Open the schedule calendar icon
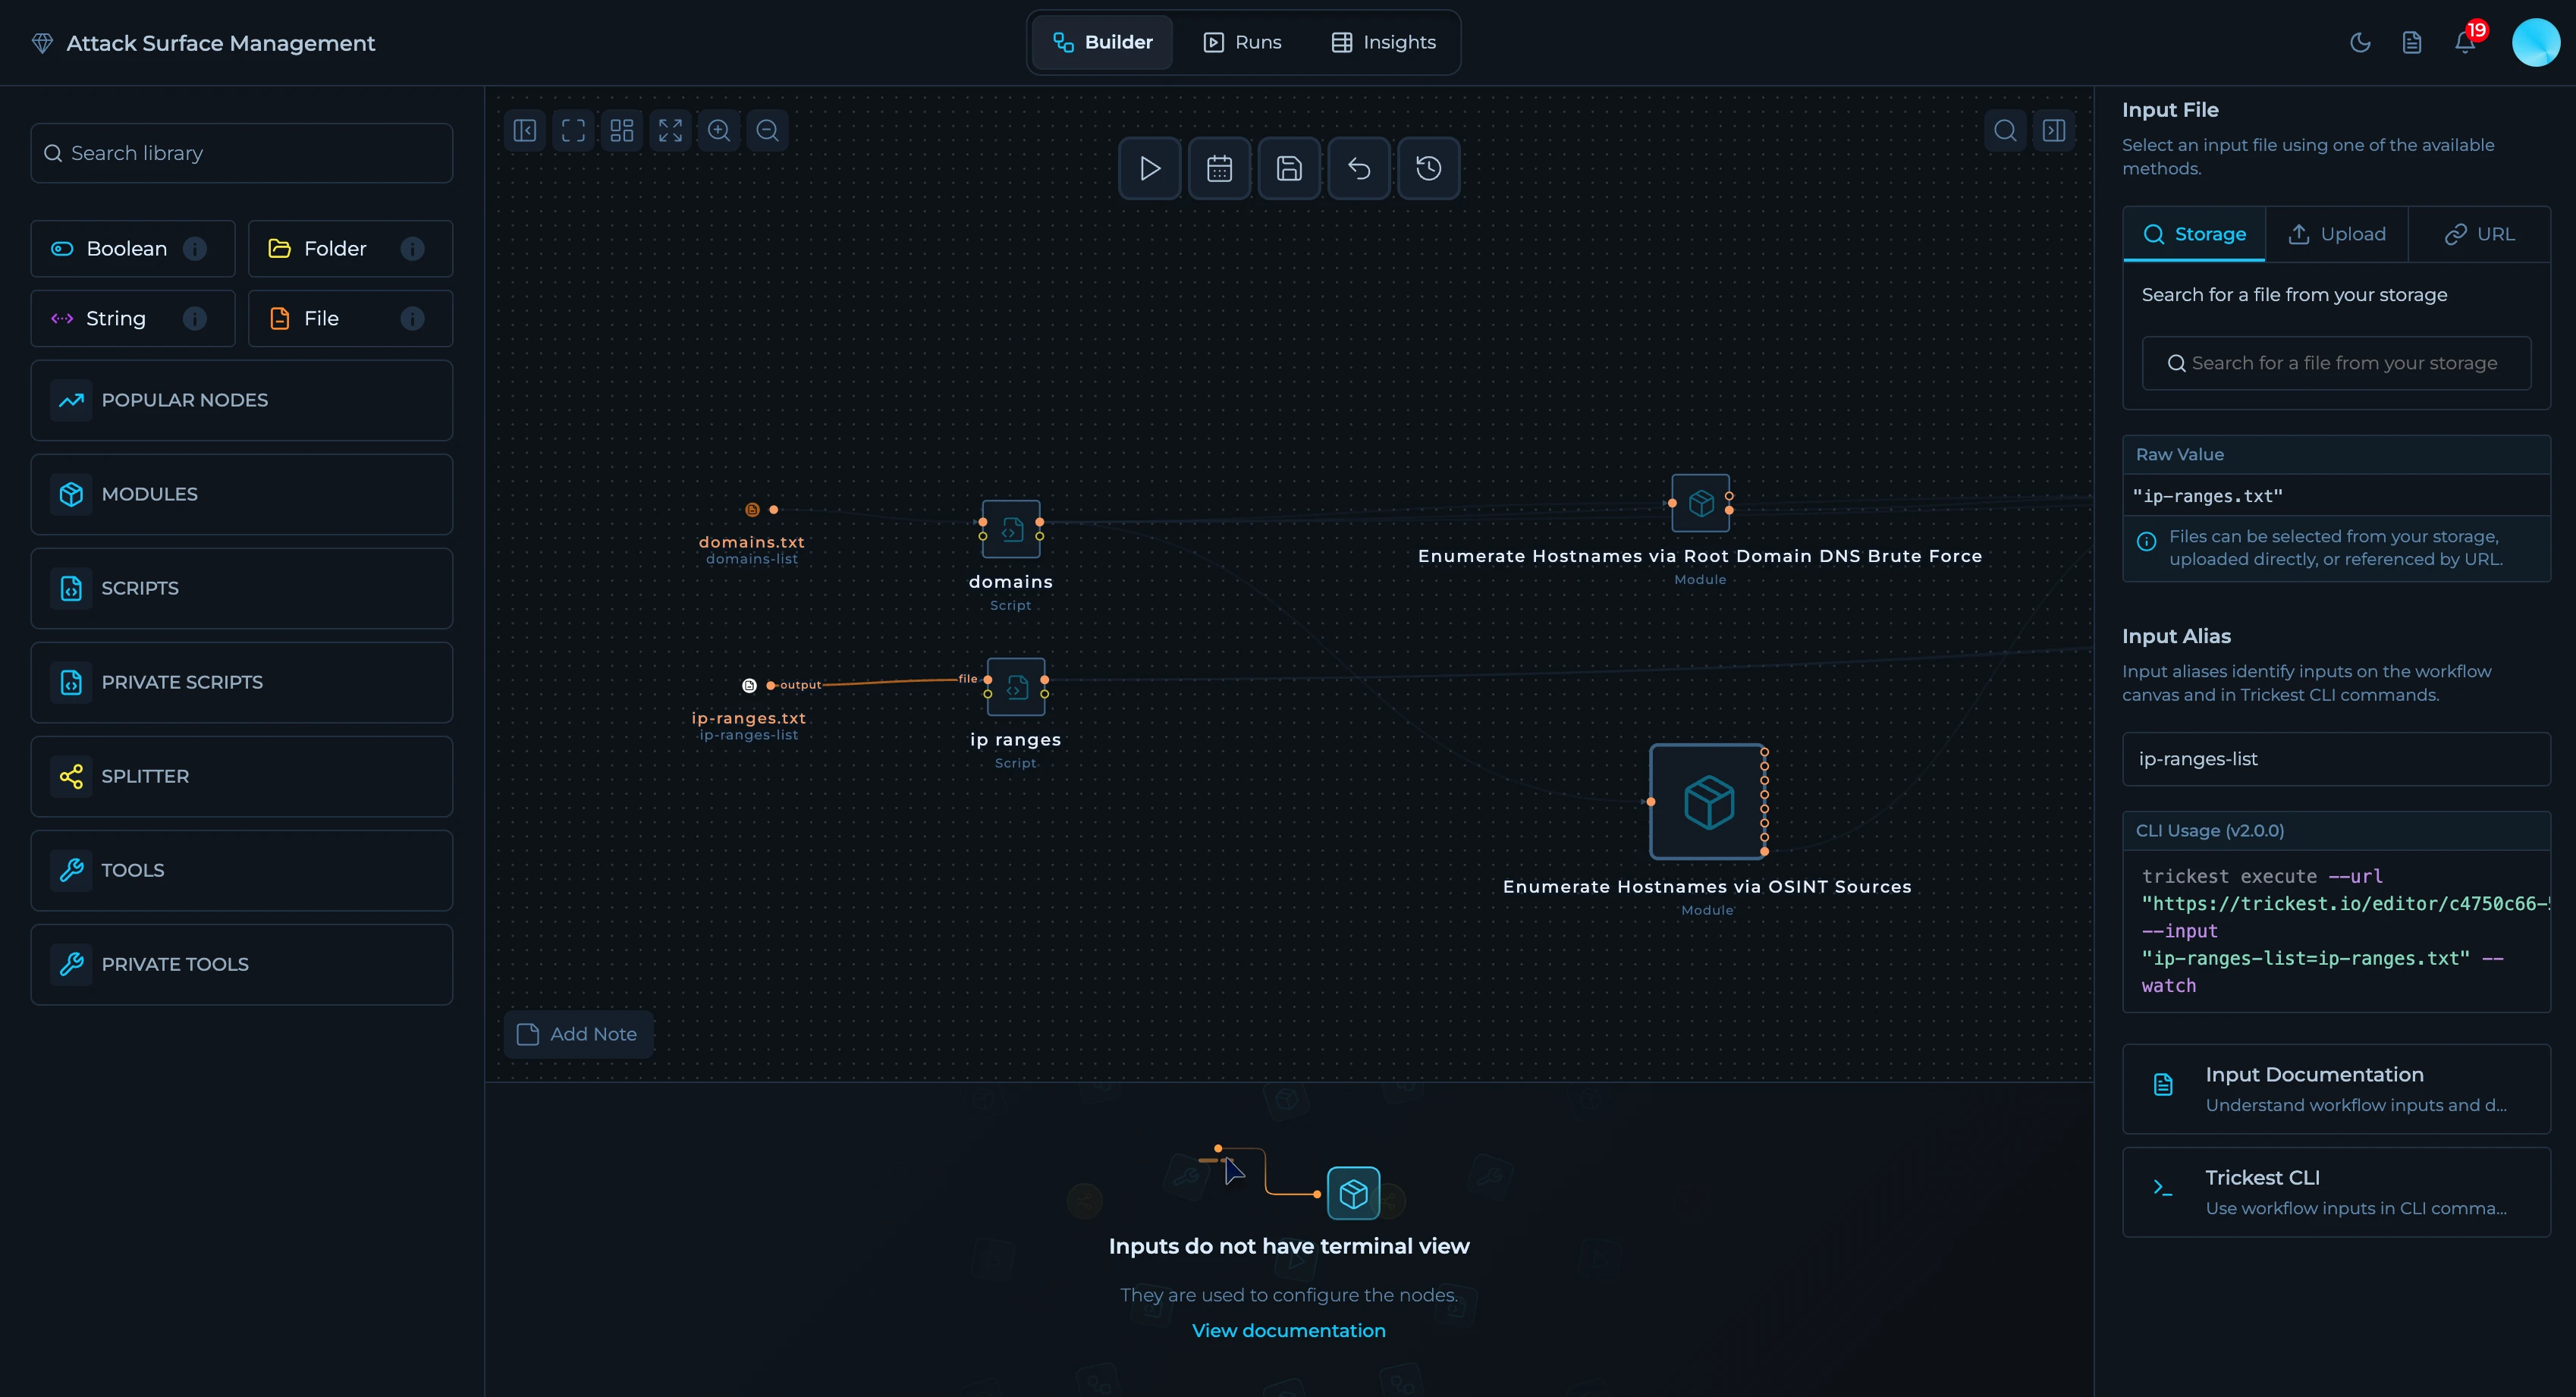2576x1397 pixels. click(x=1219, y=168)
